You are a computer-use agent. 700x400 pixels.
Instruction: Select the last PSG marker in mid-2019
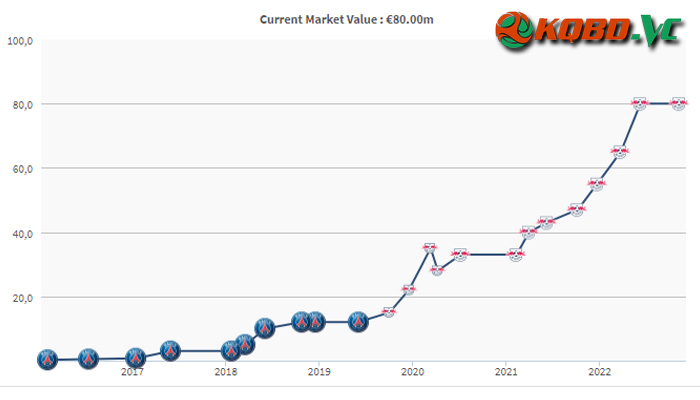tap(358, 322)
